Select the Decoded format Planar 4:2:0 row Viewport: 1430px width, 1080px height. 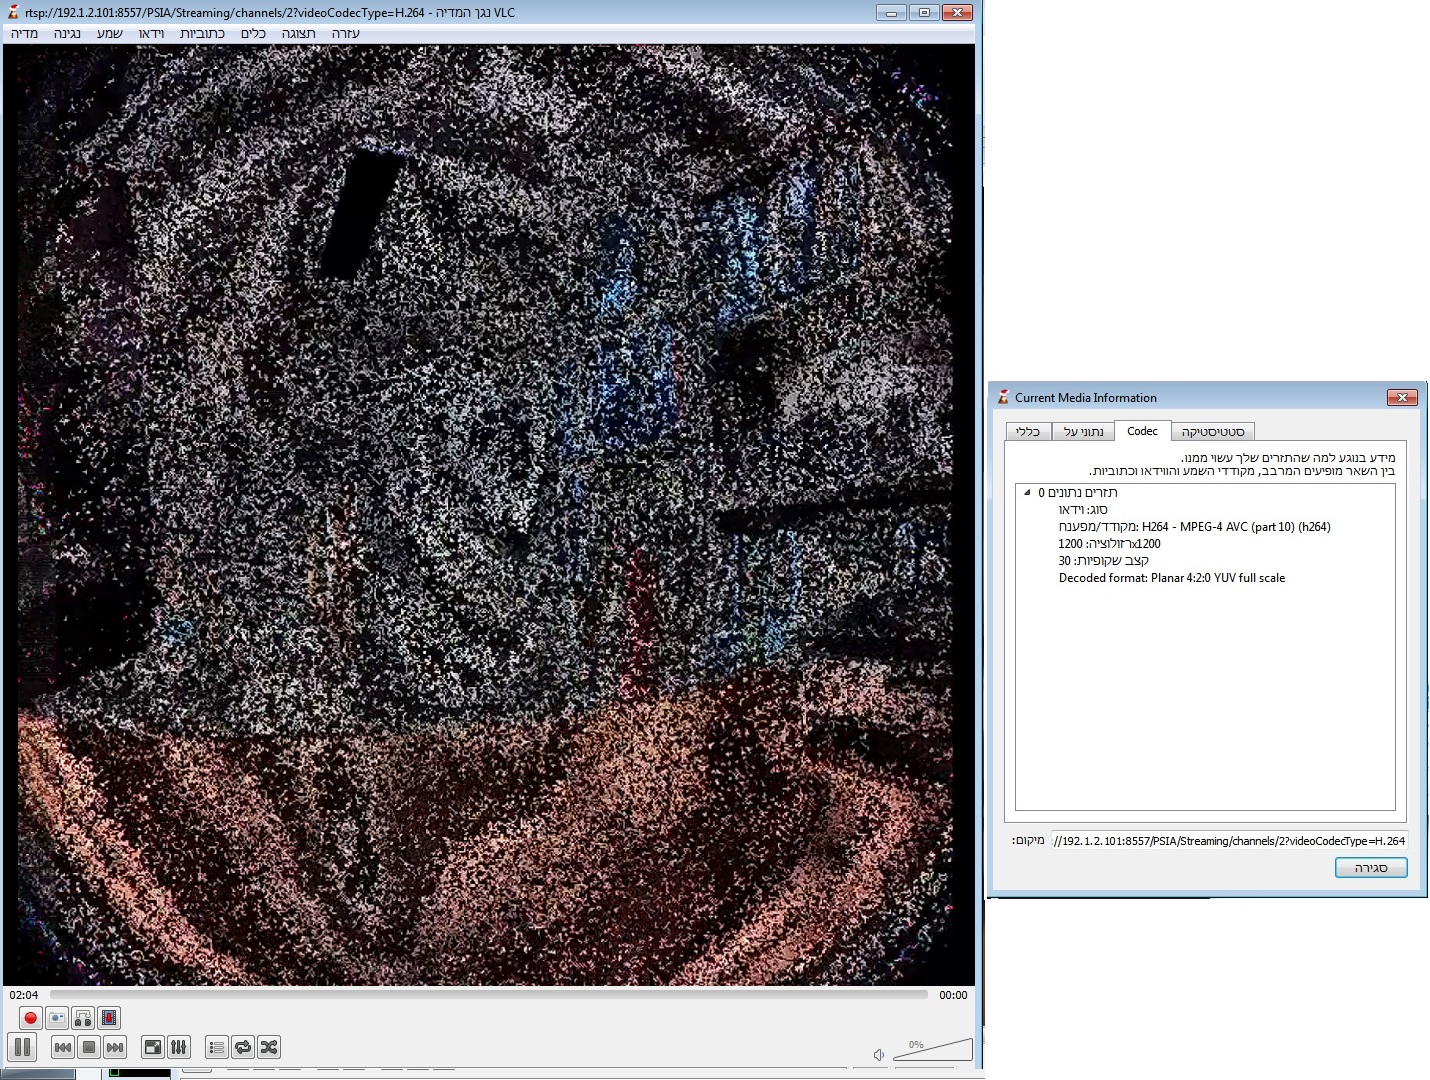point(1172,577)
